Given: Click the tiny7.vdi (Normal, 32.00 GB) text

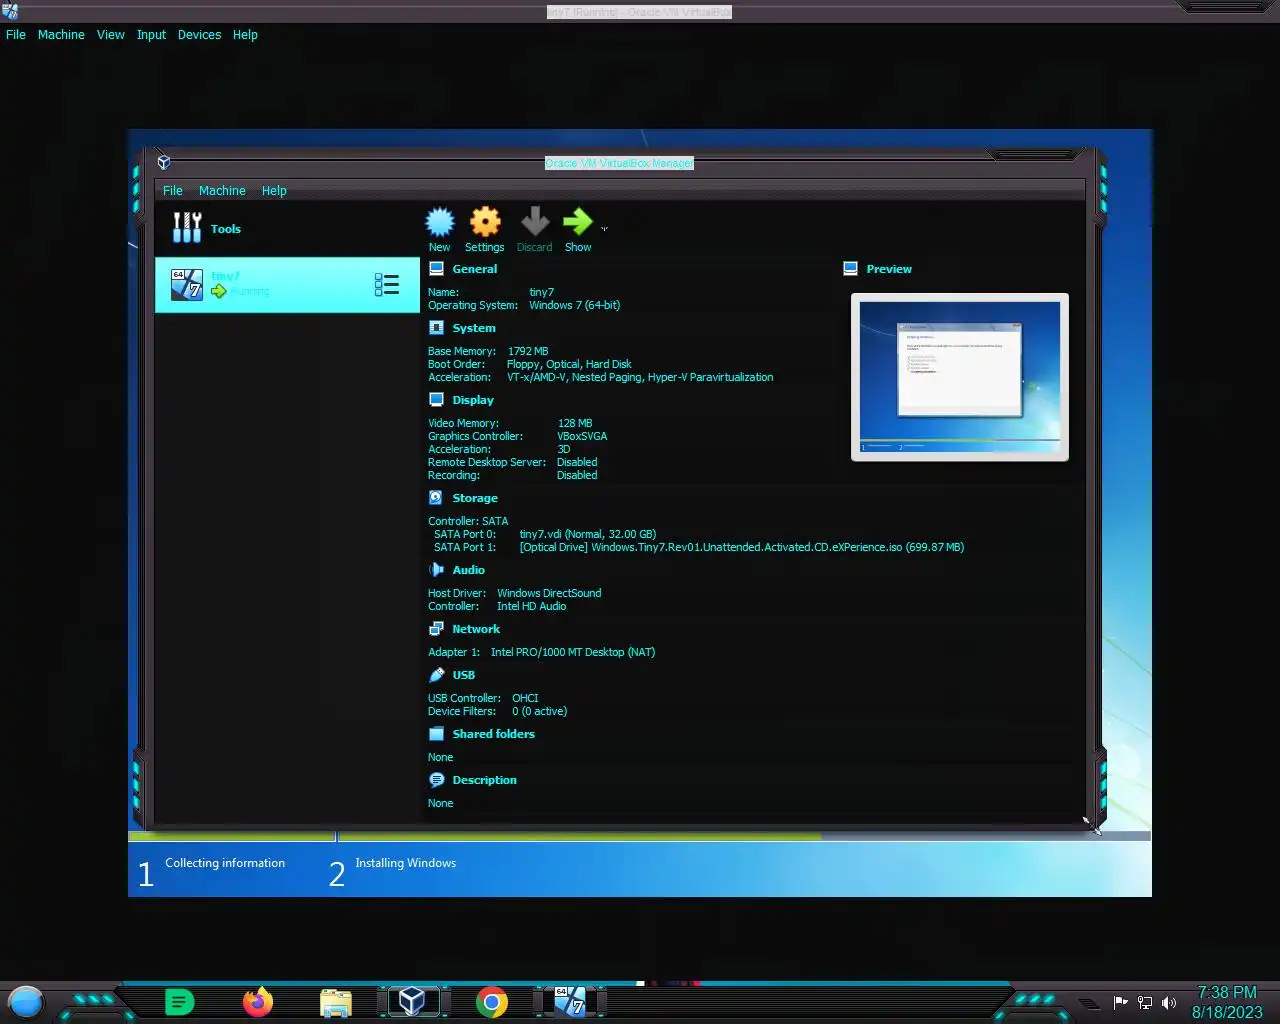Looking at the screenshot, I should 588,534.
